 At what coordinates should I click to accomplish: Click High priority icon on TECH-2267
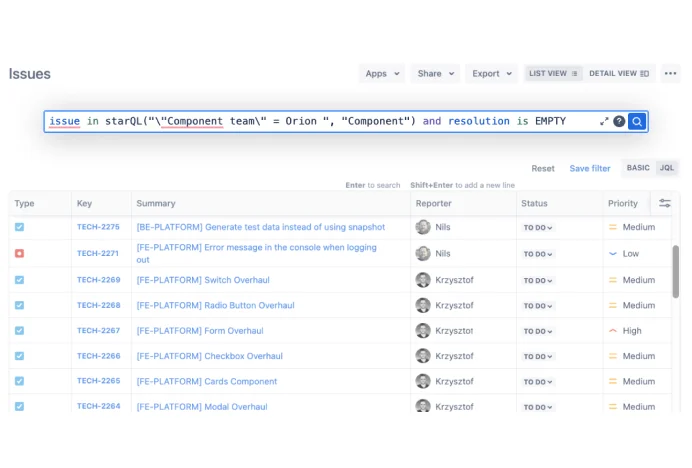click(x=613, y=331)
